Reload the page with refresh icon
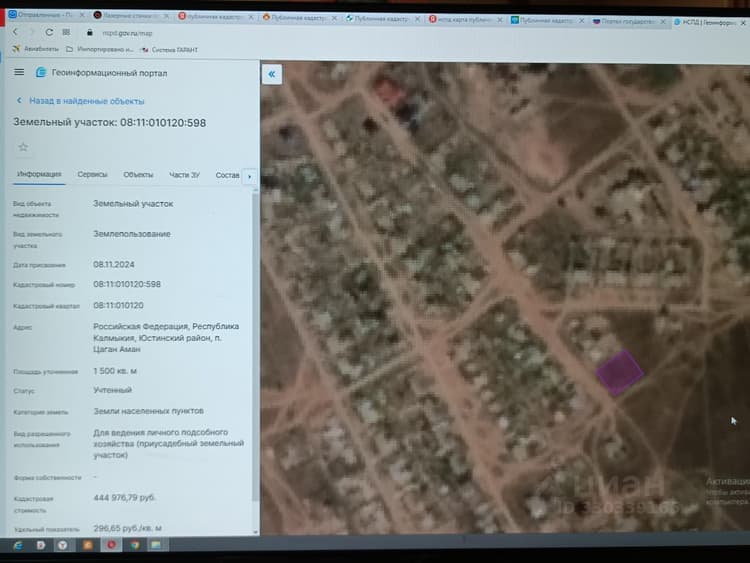The height and width of the screenshot is (563, 750). (49, 32)
